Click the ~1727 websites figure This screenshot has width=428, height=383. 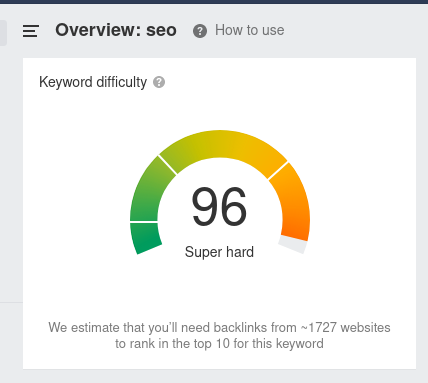coord(345,328)
